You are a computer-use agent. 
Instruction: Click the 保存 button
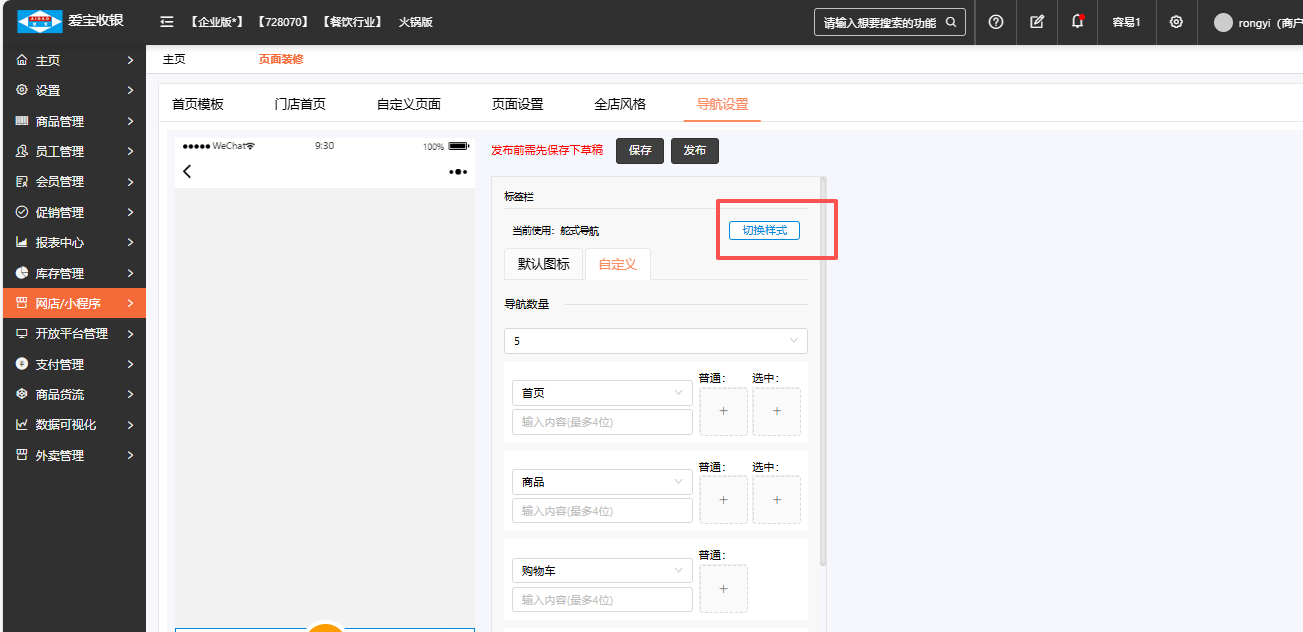click(640, 151)
